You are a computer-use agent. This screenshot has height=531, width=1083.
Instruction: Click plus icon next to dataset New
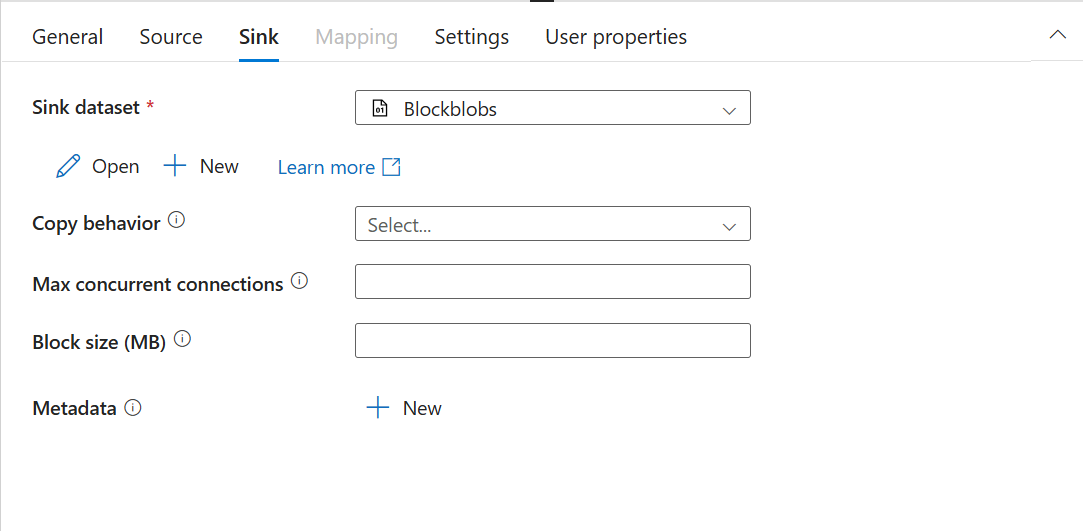click(x=175, y=166)
